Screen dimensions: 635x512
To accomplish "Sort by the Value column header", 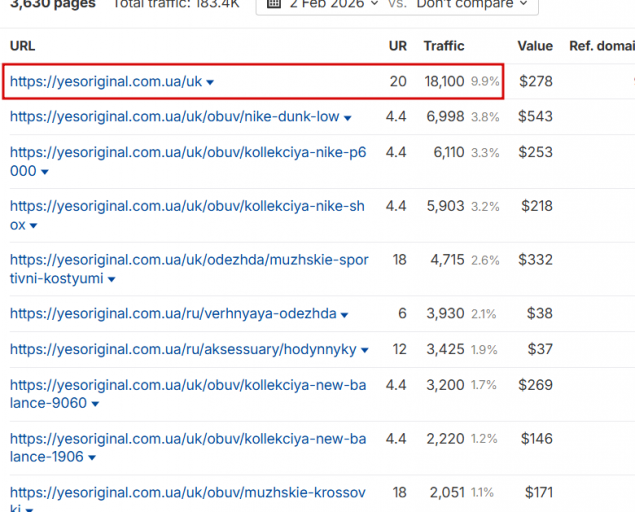I will pyautogui.click(x=535, y=46).
